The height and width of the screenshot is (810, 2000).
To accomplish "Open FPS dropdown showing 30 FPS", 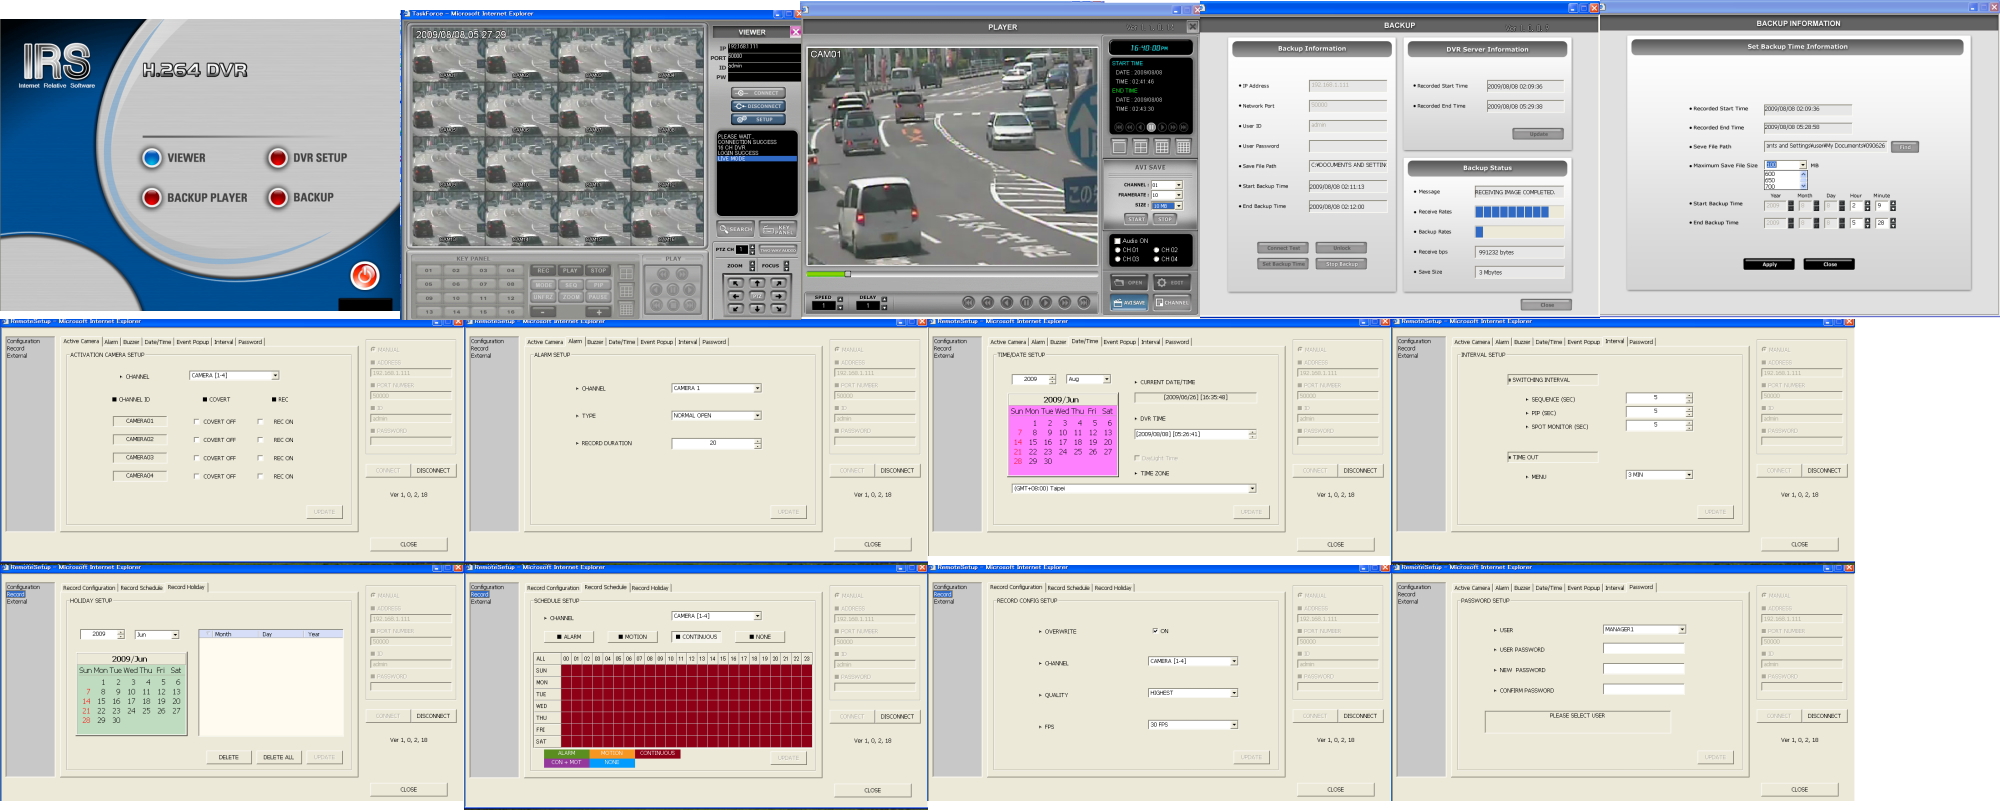I will (1234, 725).
